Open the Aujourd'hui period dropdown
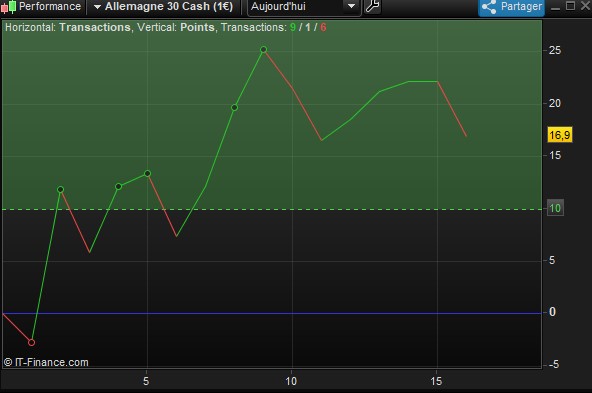Viewport: 592px width, 393px height. (x=304, y=7)
